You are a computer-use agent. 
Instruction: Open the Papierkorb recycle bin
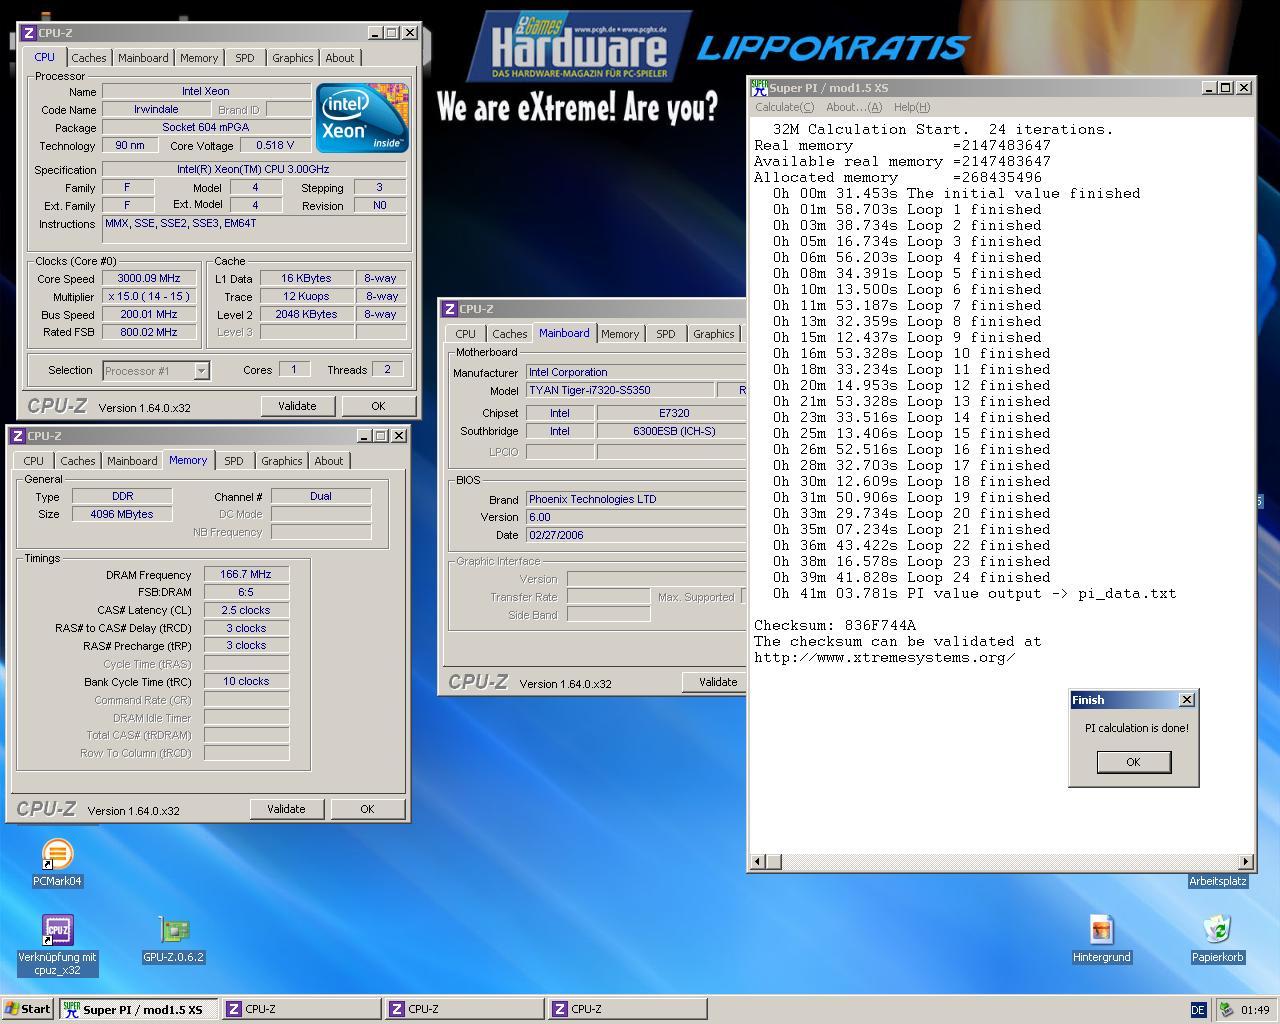1217,939
